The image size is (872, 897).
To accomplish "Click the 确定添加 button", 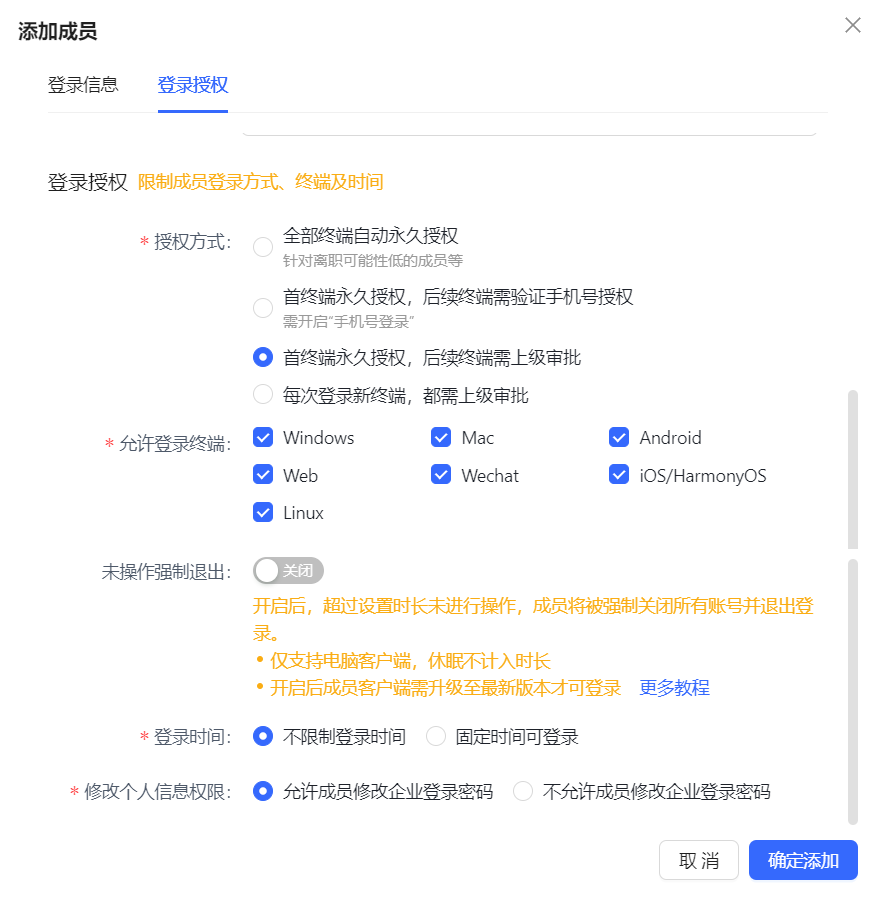I will 802,860.
